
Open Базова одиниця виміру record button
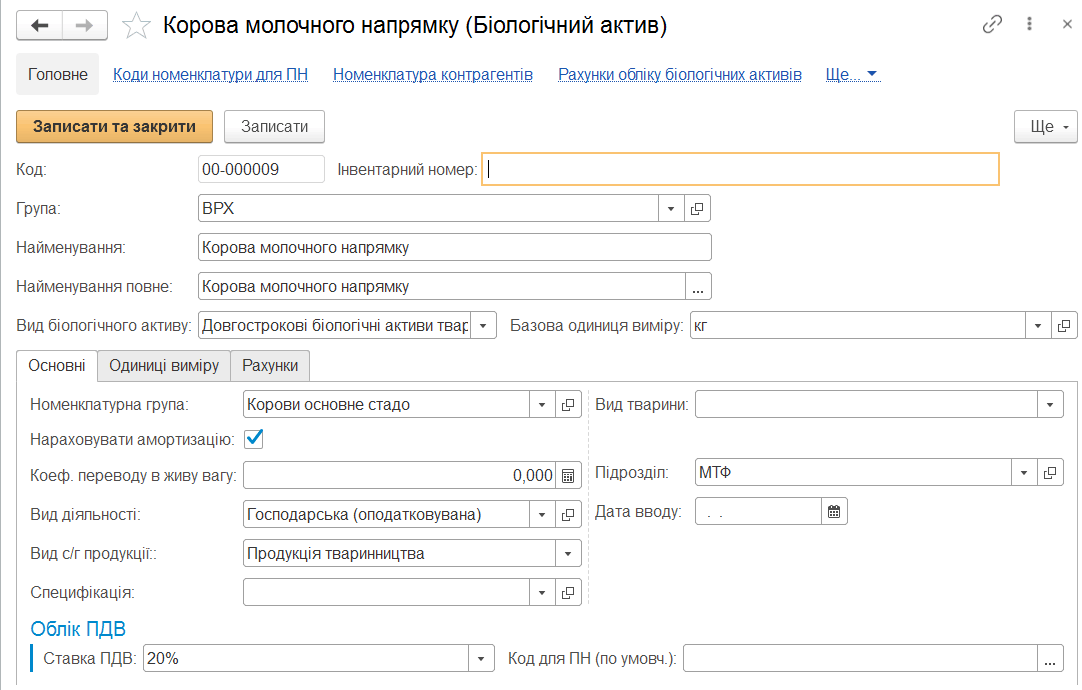click(x=1064, y=326)
